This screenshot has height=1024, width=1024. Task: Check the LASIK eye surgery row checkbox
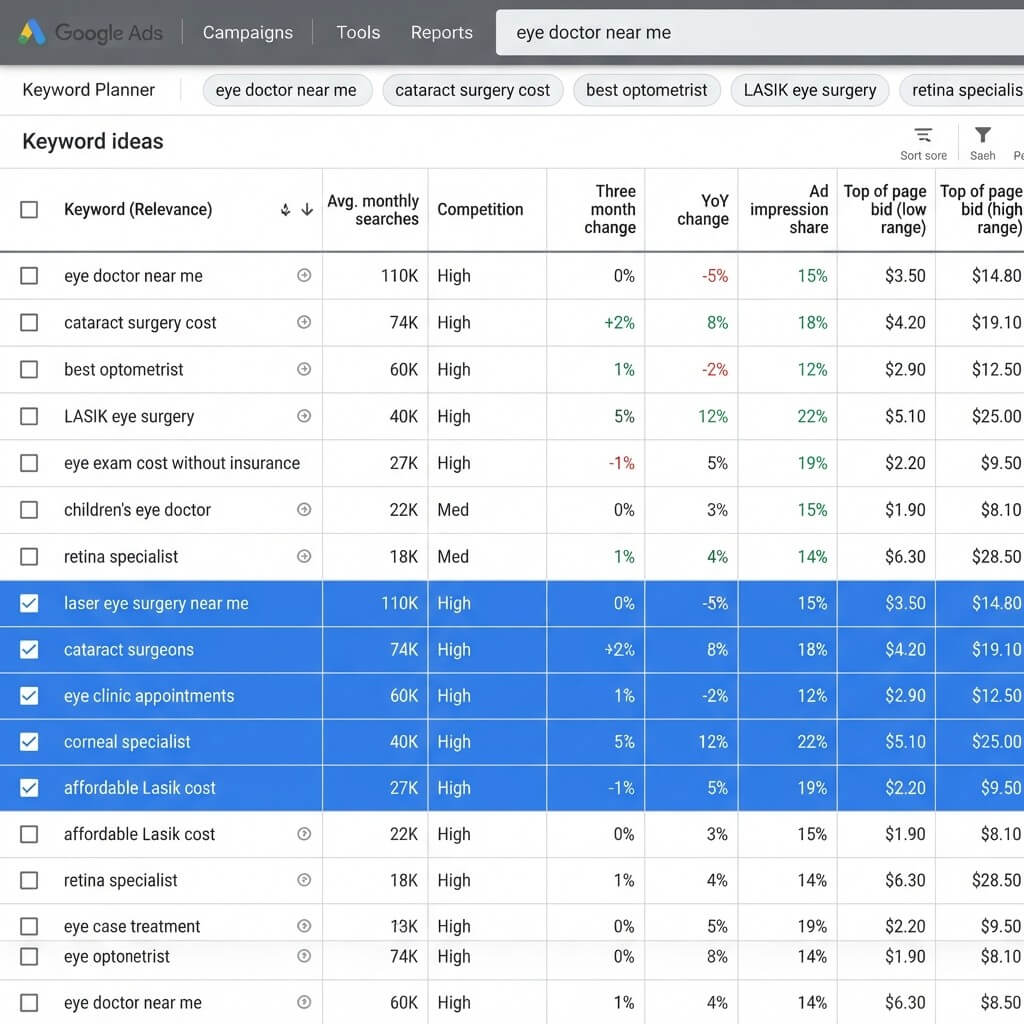pyautogui.click(x=29, y=416)
